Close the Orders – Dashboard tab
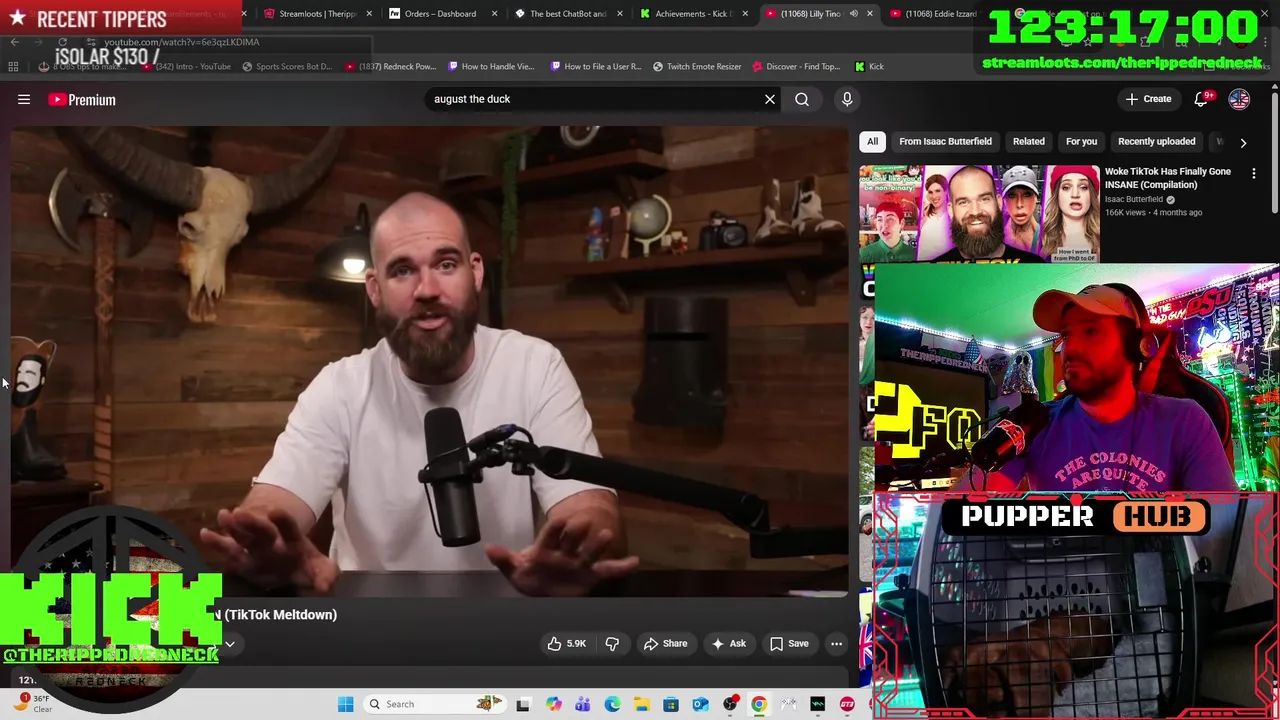 pyautogui.click(x=495, y=14)
